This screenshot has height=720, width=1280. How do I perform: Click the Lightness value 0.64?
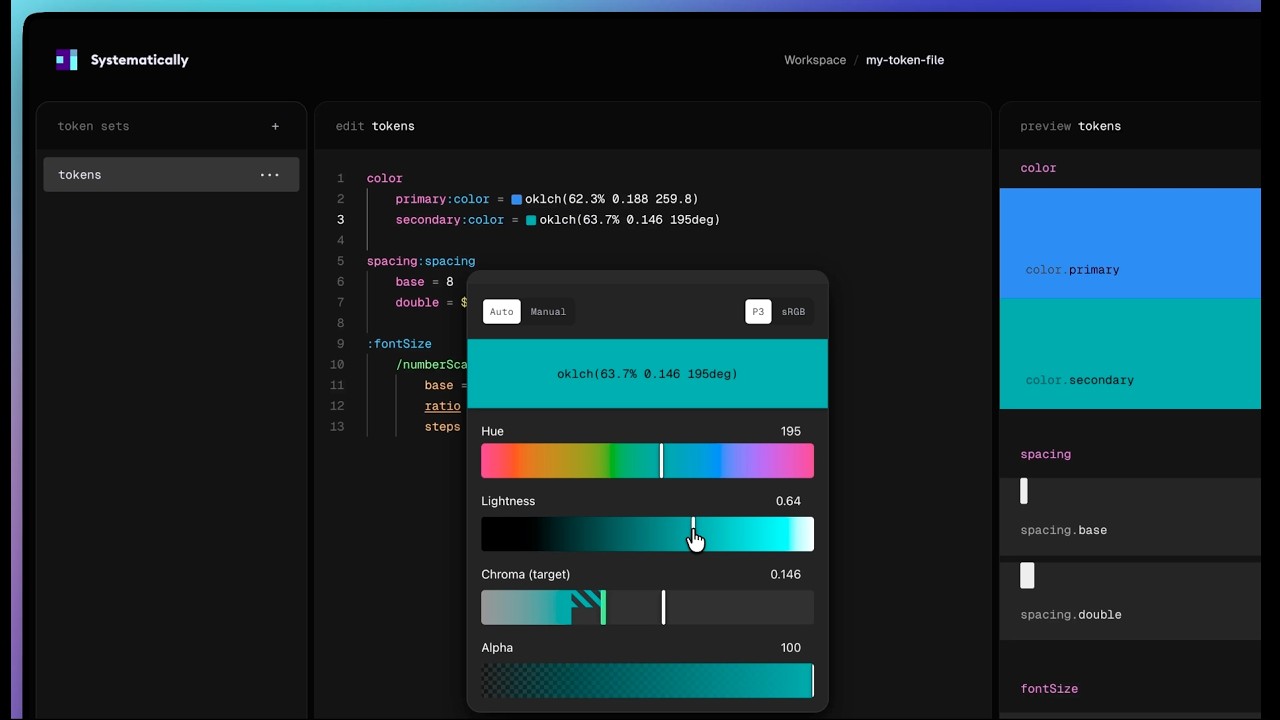click(x=788, y=501)
